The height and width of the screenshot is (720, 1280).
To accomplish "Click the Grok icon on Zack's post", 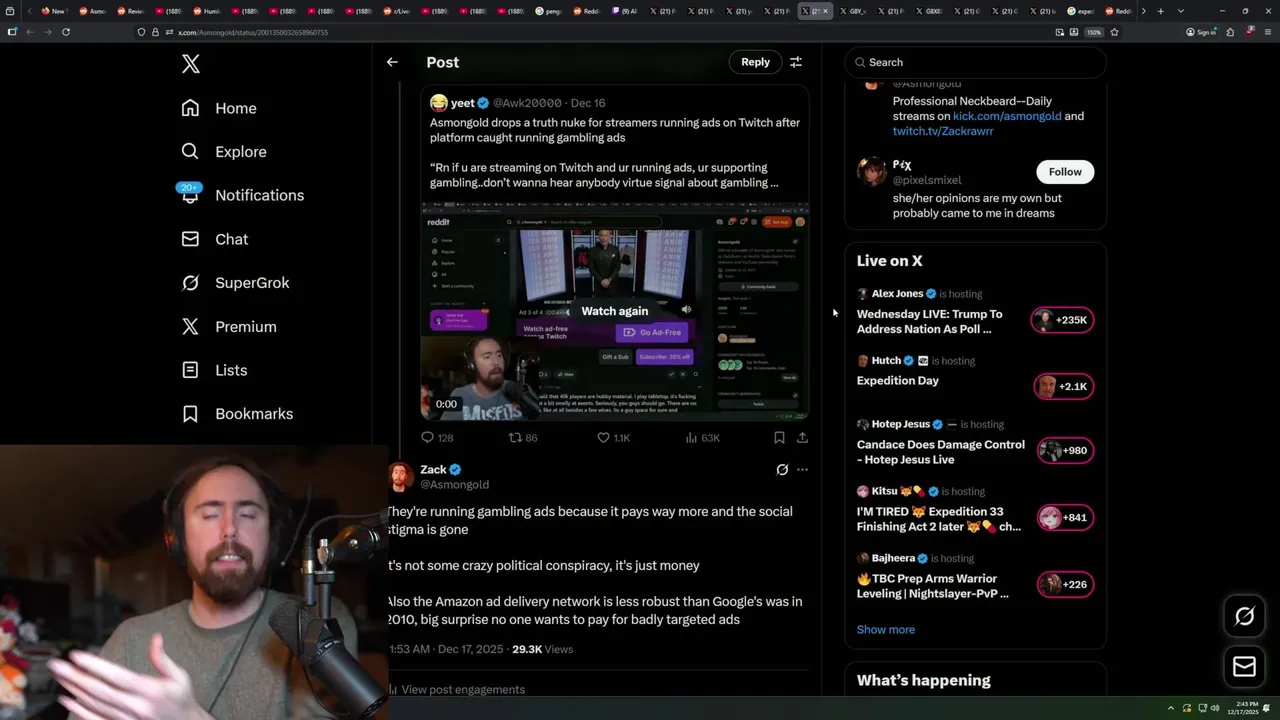I will click(782, 469).
